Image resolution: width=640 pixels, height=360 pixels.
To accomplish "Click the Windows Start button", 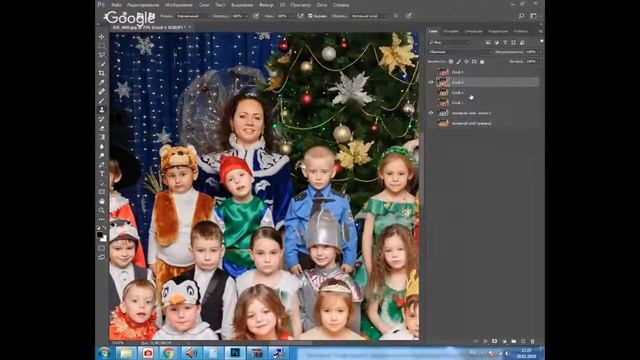I will pos(104,353).
